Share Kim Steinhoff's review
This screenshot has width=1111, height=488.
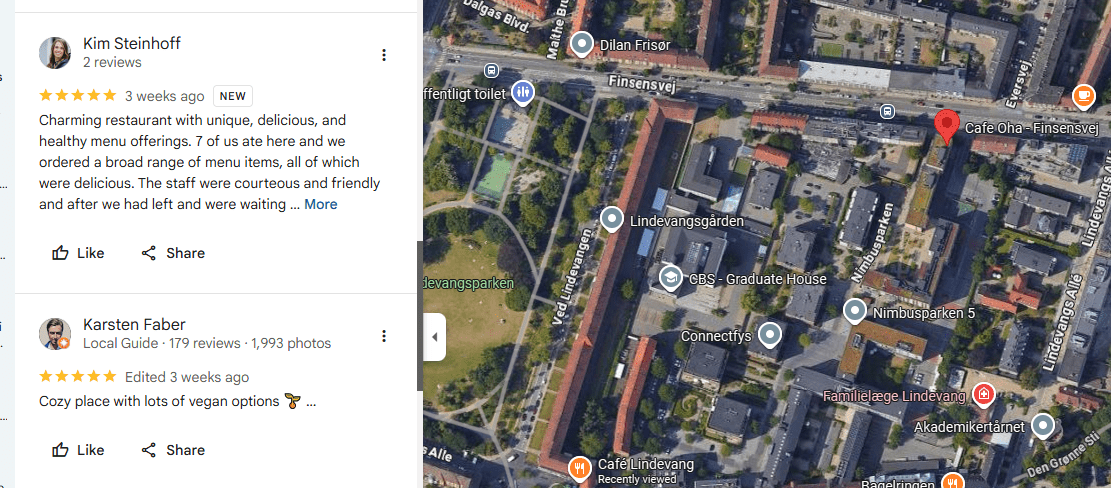[173, 253]
